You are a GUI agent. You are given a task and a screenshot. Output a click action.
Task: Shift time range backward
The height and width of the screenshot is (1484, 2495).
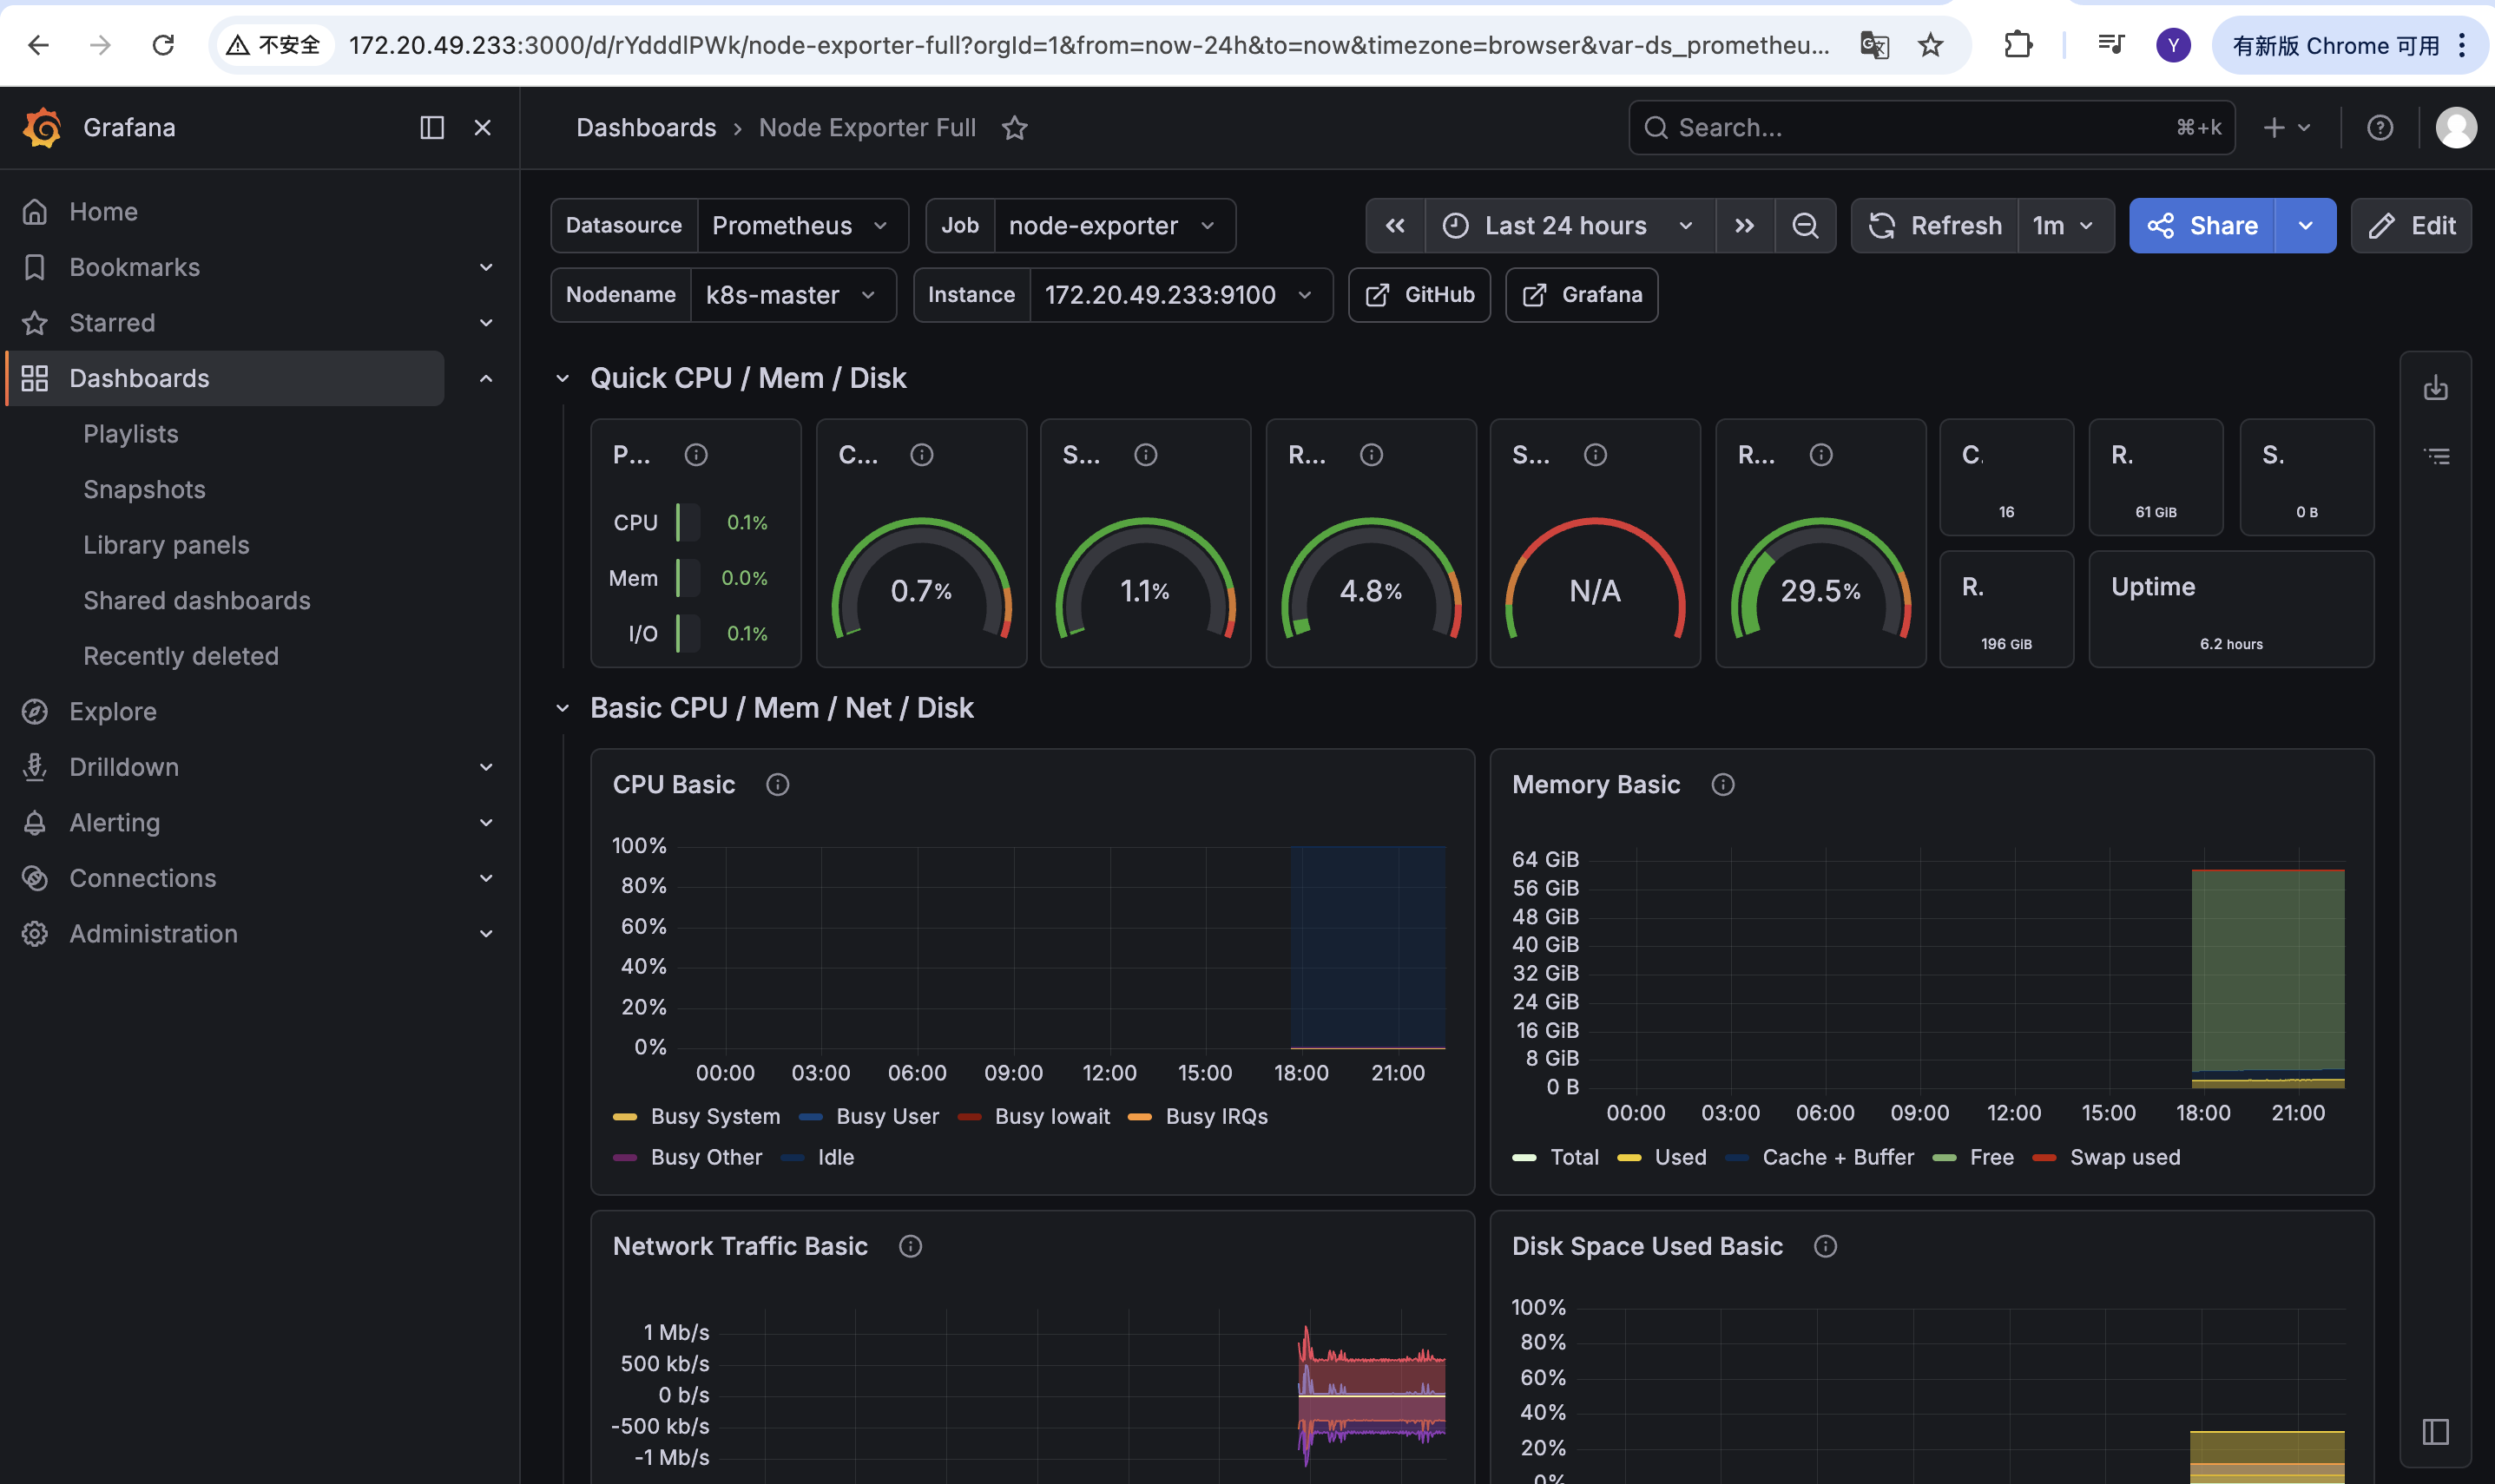(1394, 225)
